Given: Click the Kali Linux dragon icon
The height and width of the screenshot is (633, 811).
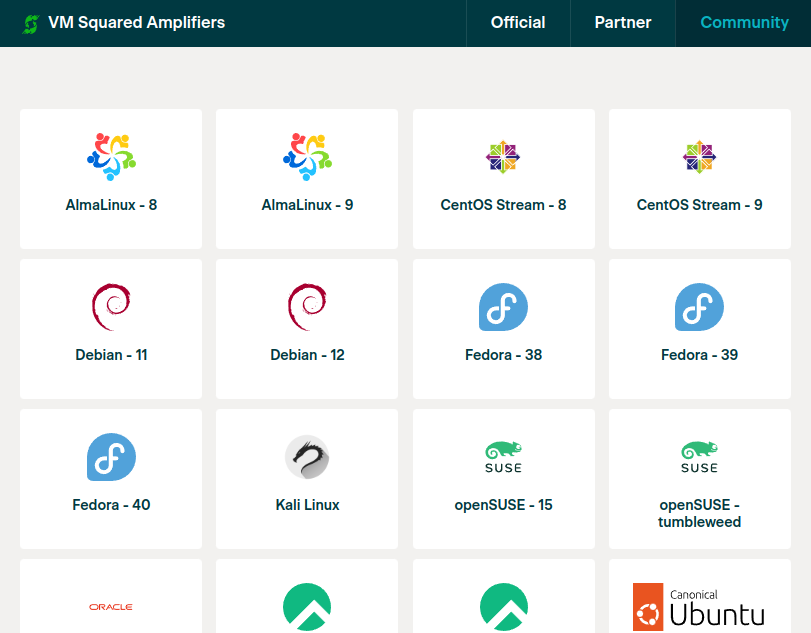Looking at the screenshot, I should [x=307, y=457].
